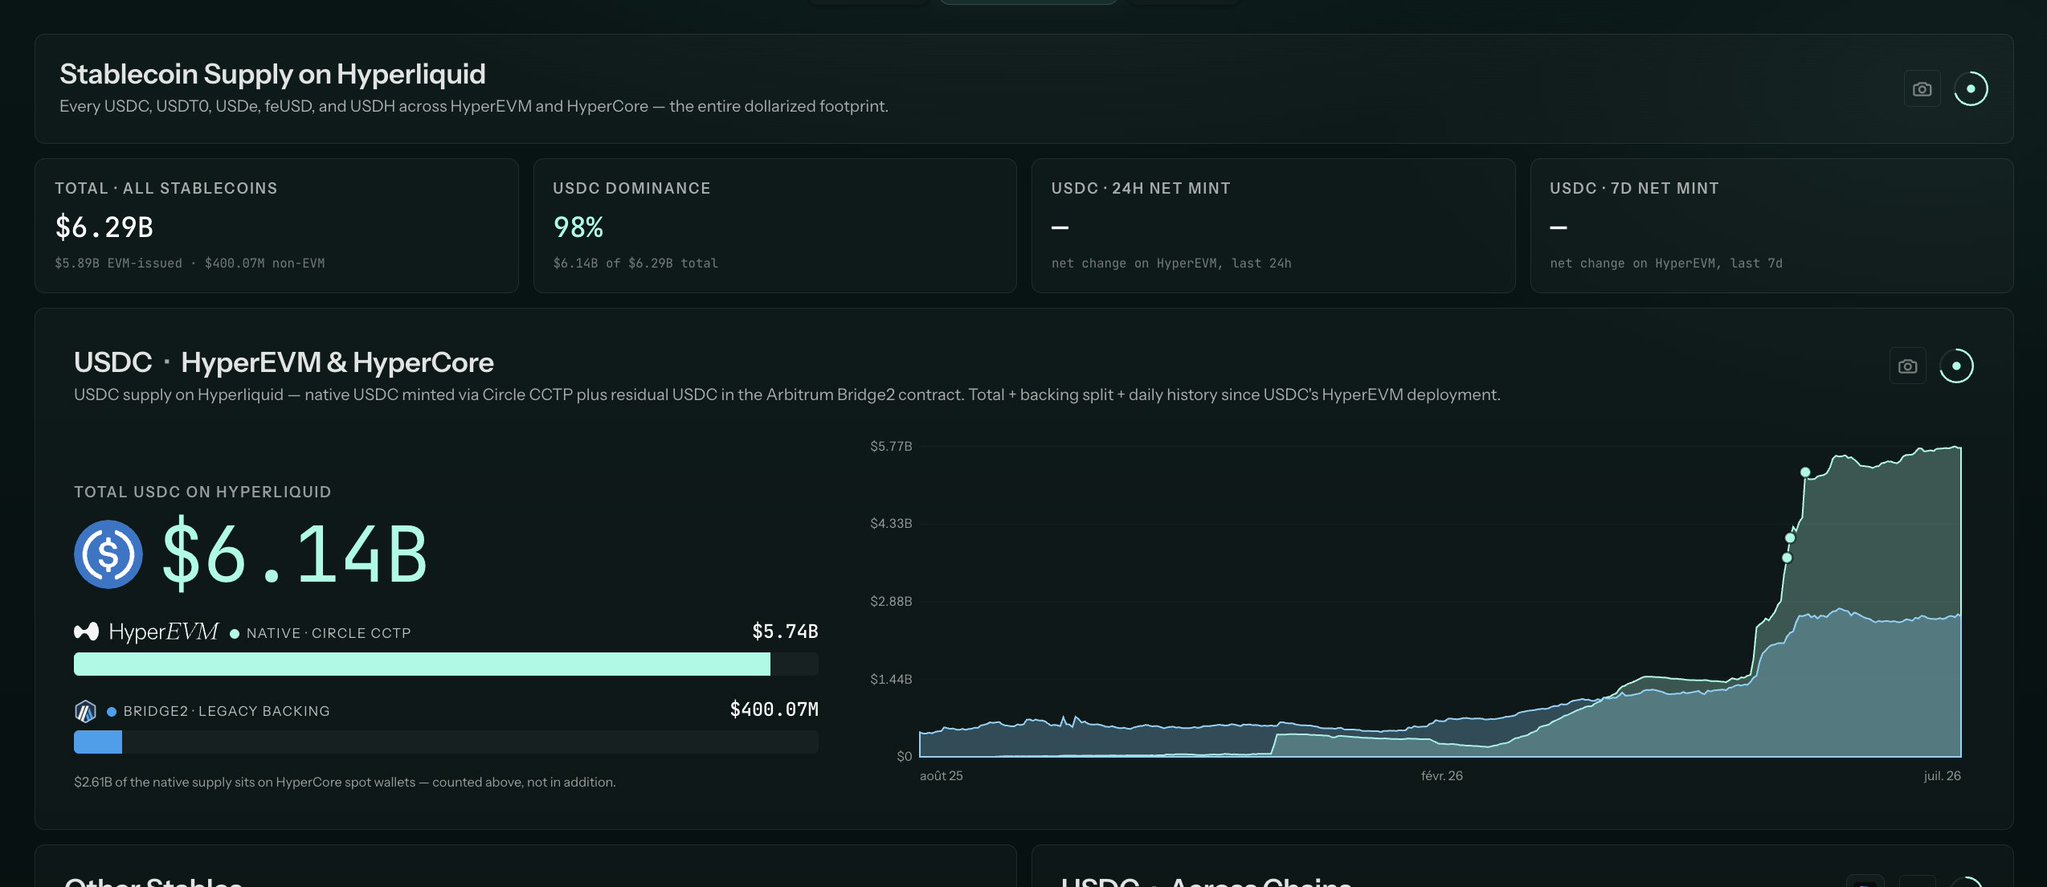Click the 'NATIVE · CIRCLE CCTP' label

pos(329,634)
